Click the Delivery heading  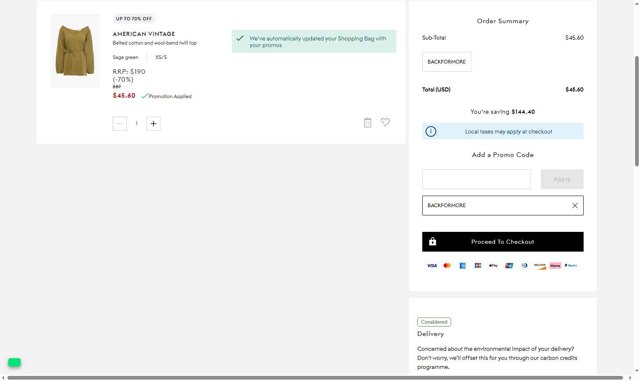pyautogui.click(x=430, y=334)
